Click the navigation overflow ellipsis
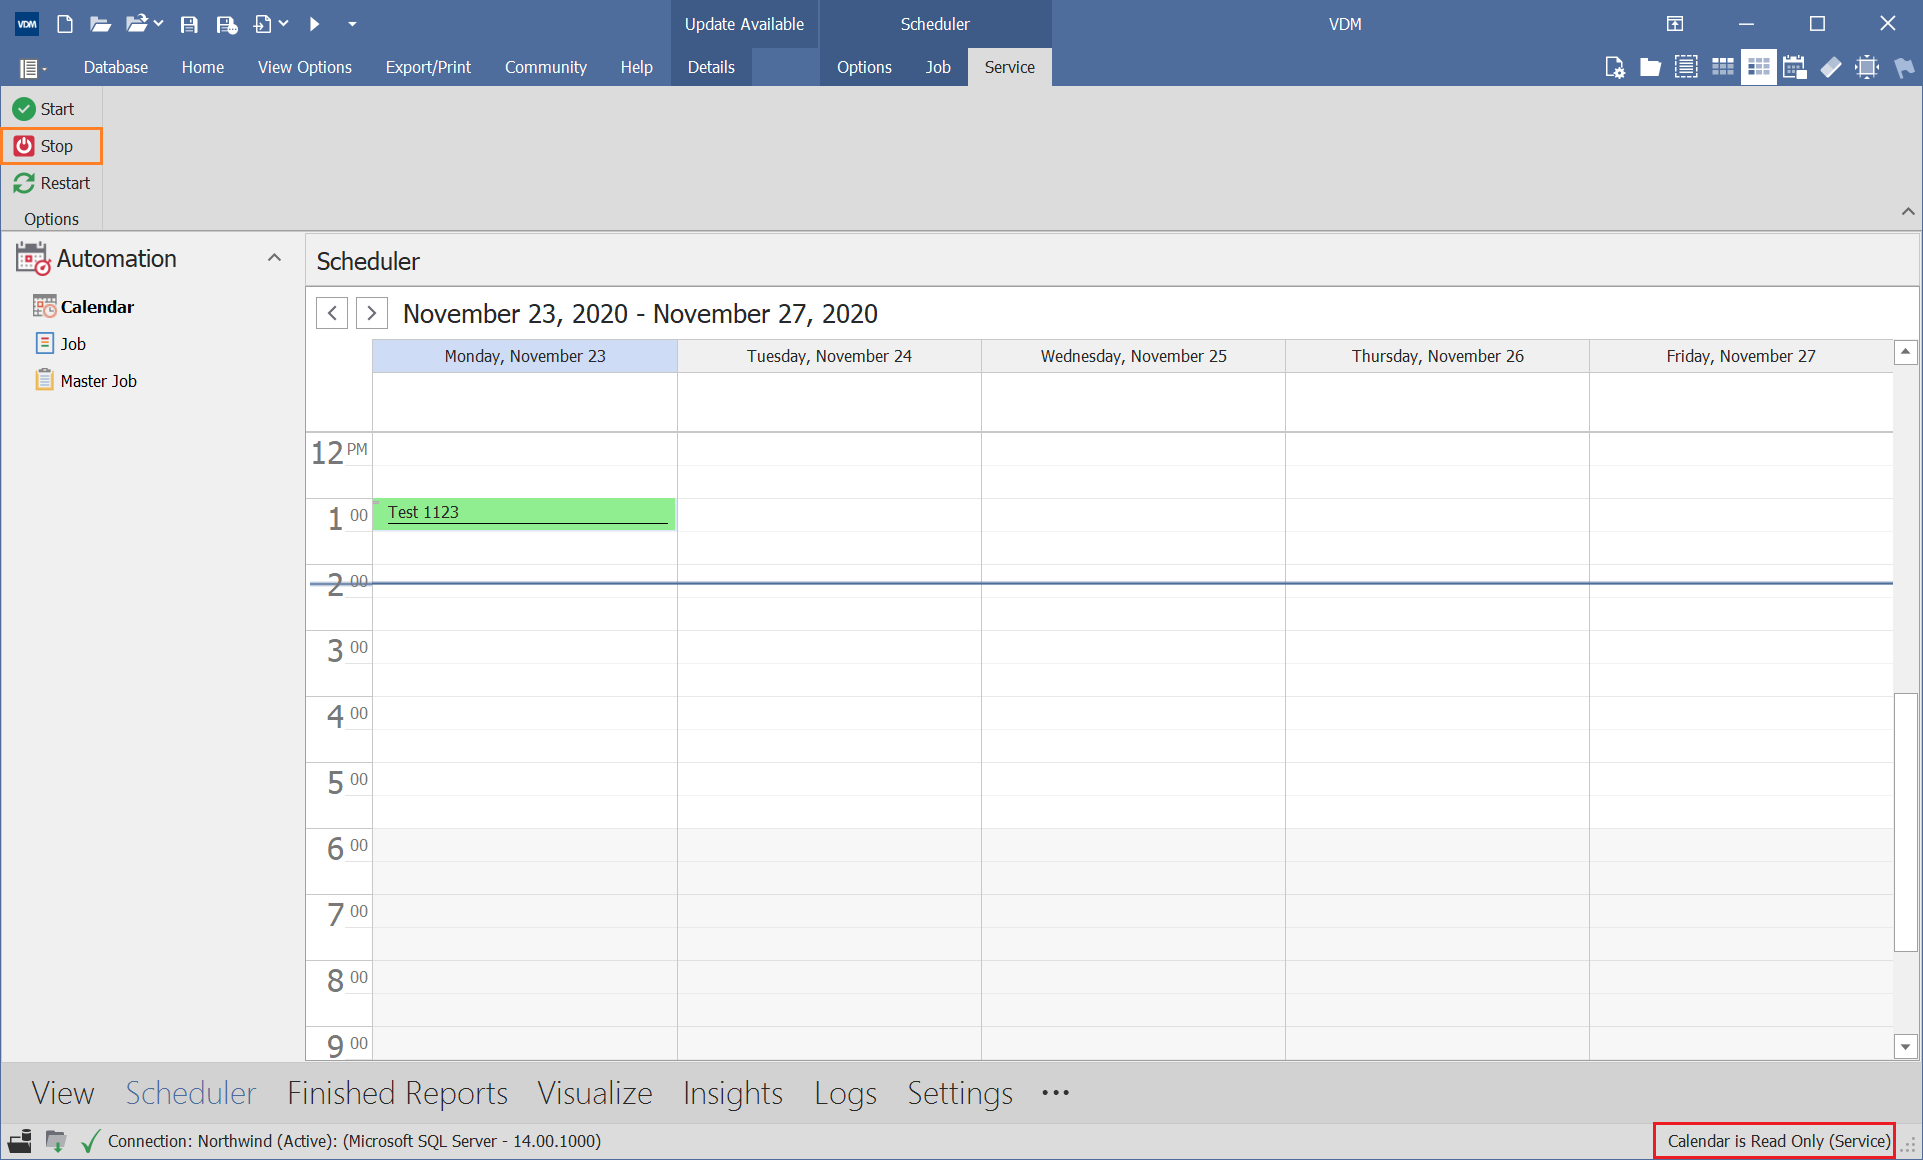The height and width of the screenshot is (1160, 1923). [x=1056, y=1093]
